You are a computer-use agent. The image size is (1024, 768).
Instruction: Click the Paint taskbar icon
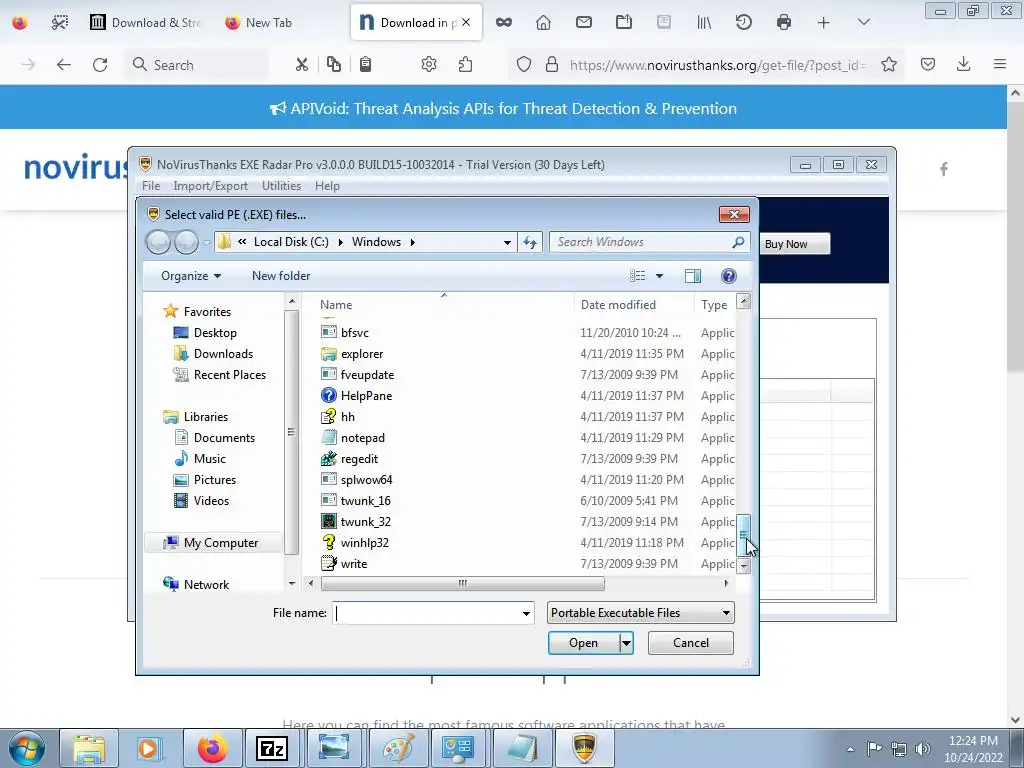coord(398,748)
